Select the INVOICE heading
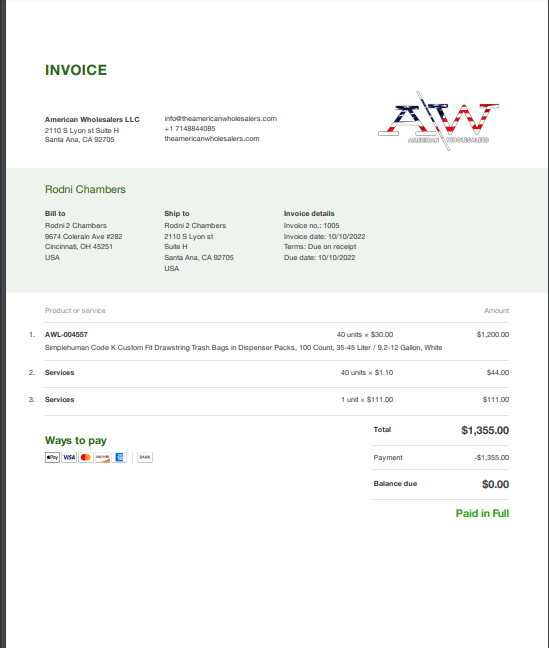The width and height of the screenshot is (549, 648). [76, 70]
